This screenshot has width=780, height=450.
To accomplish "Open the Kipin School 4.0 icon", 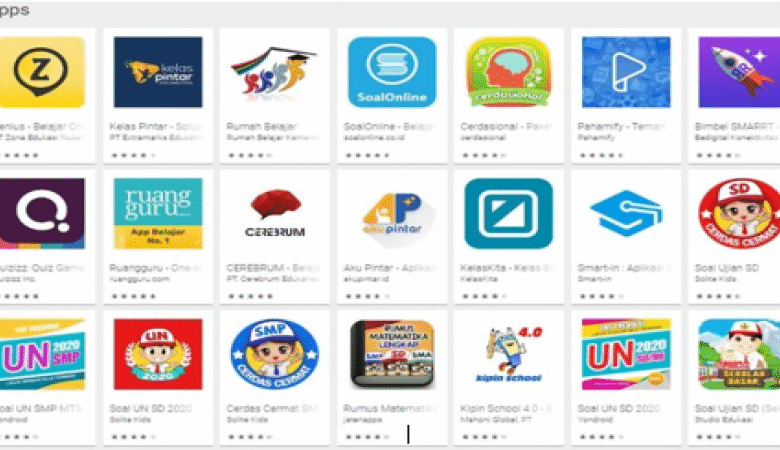I will coord(509,354).
